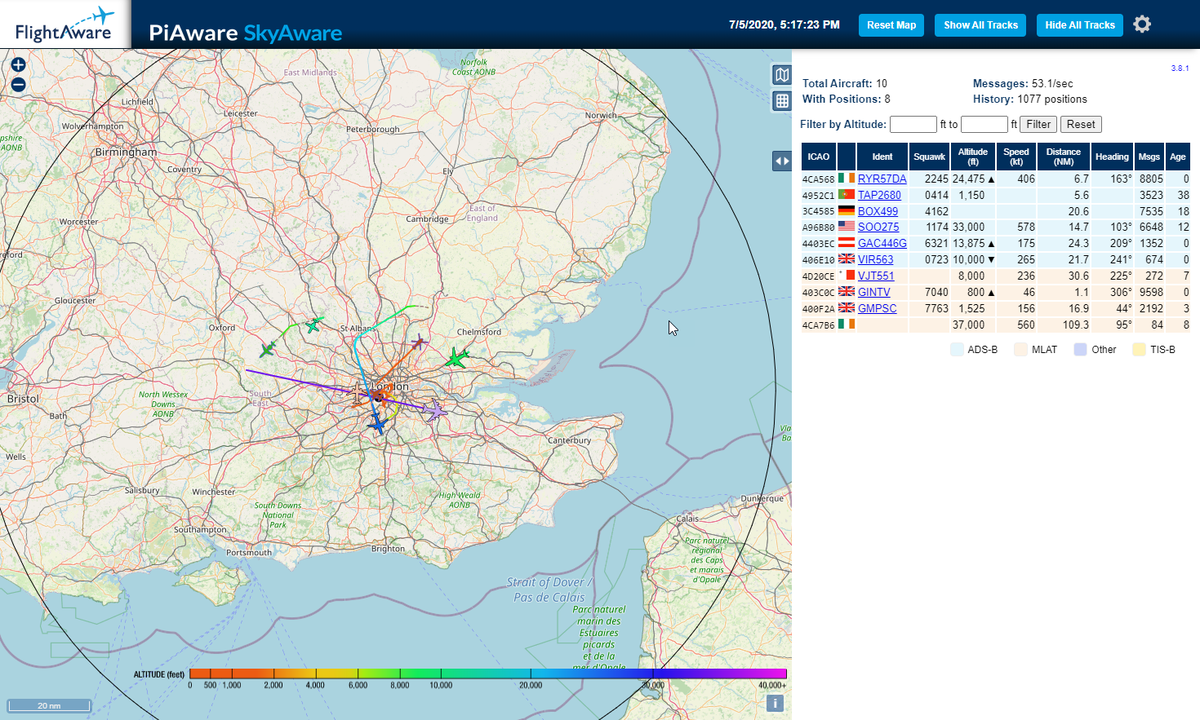Apply the altitude Filter button
This screenshot has height=720, width=1200.
(1038, 125)
